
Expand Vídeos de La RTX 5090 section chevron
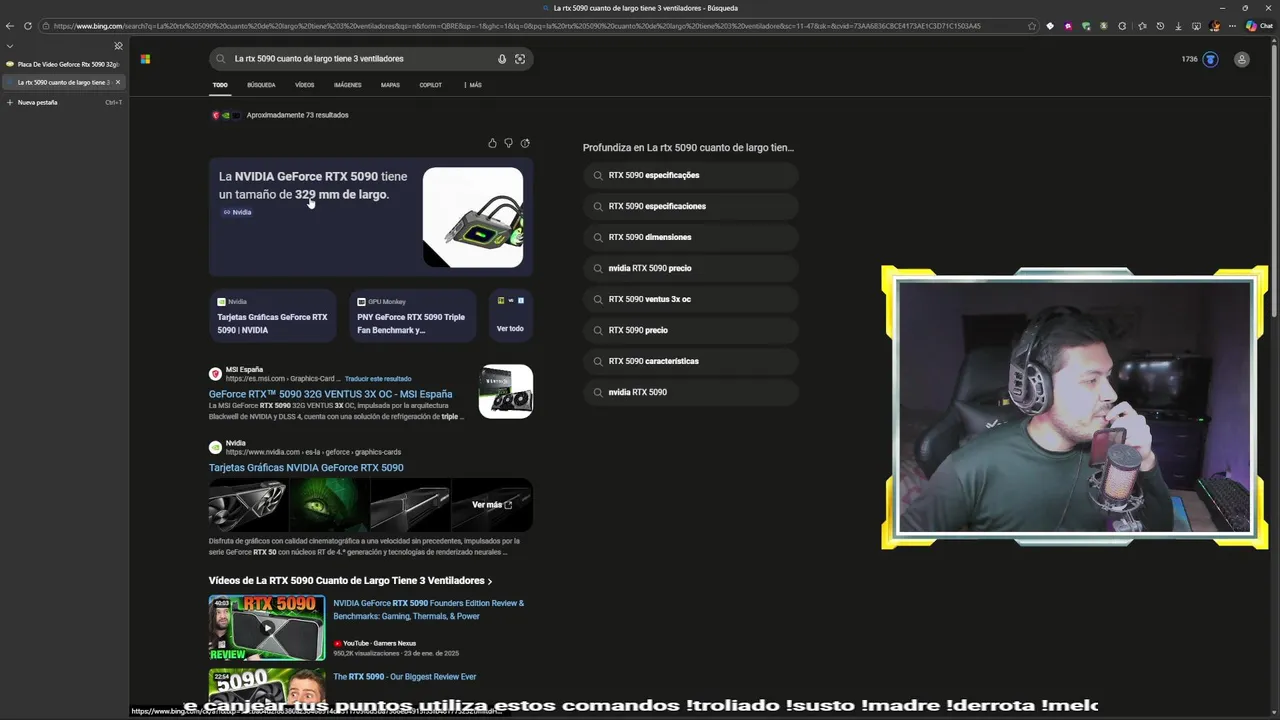click(x=489, y=581)
